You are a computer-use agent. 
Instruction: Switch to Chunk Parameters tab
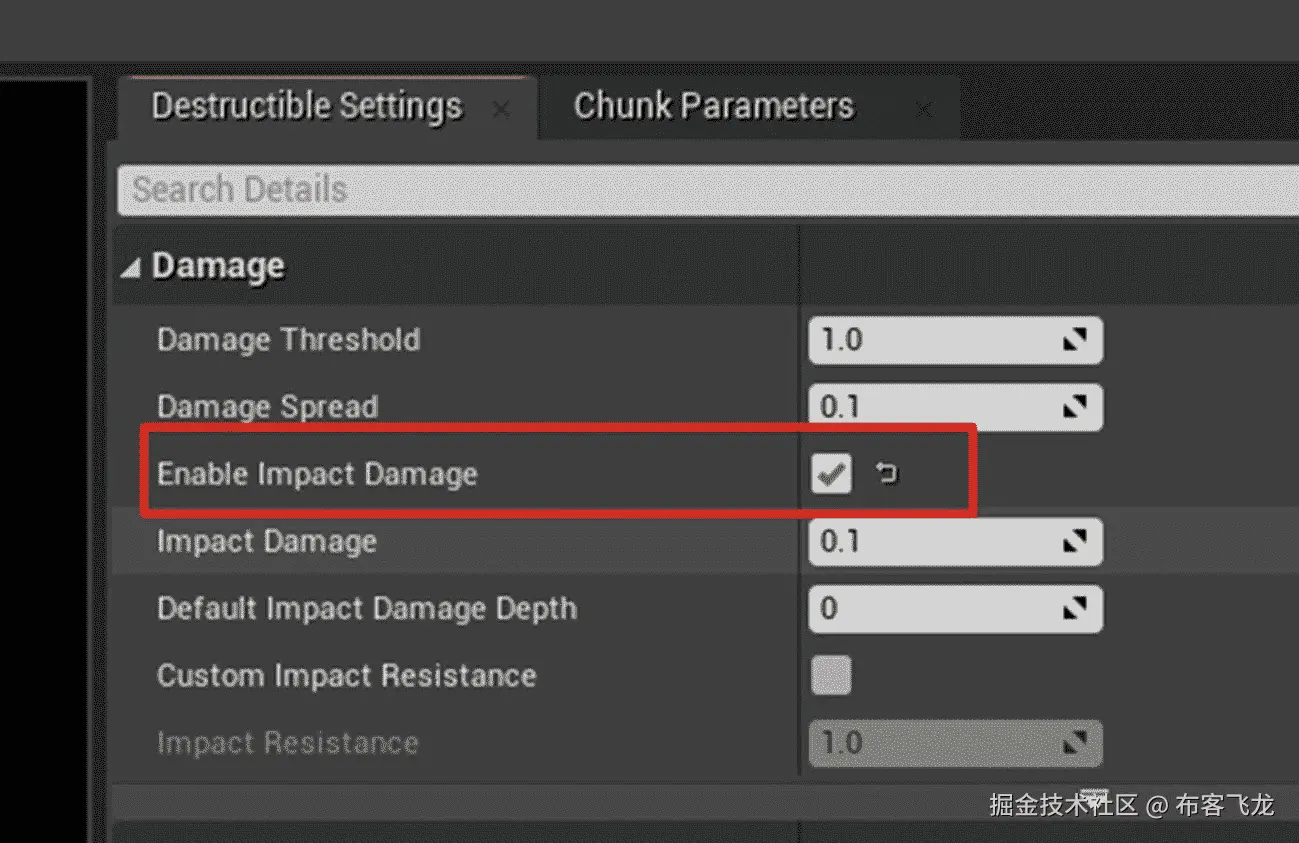713,107
